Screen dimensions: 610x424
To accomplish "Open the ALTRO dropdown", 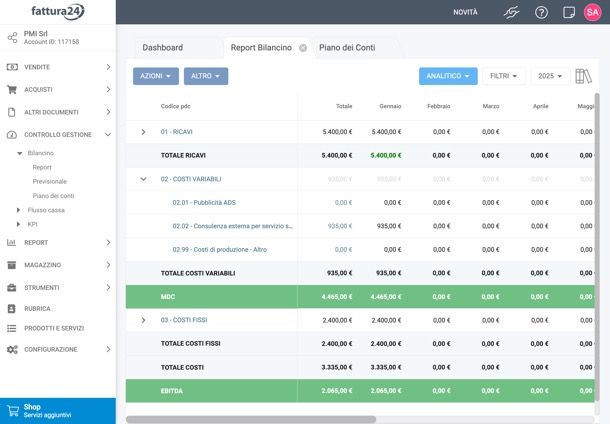I will pos(206,76).
